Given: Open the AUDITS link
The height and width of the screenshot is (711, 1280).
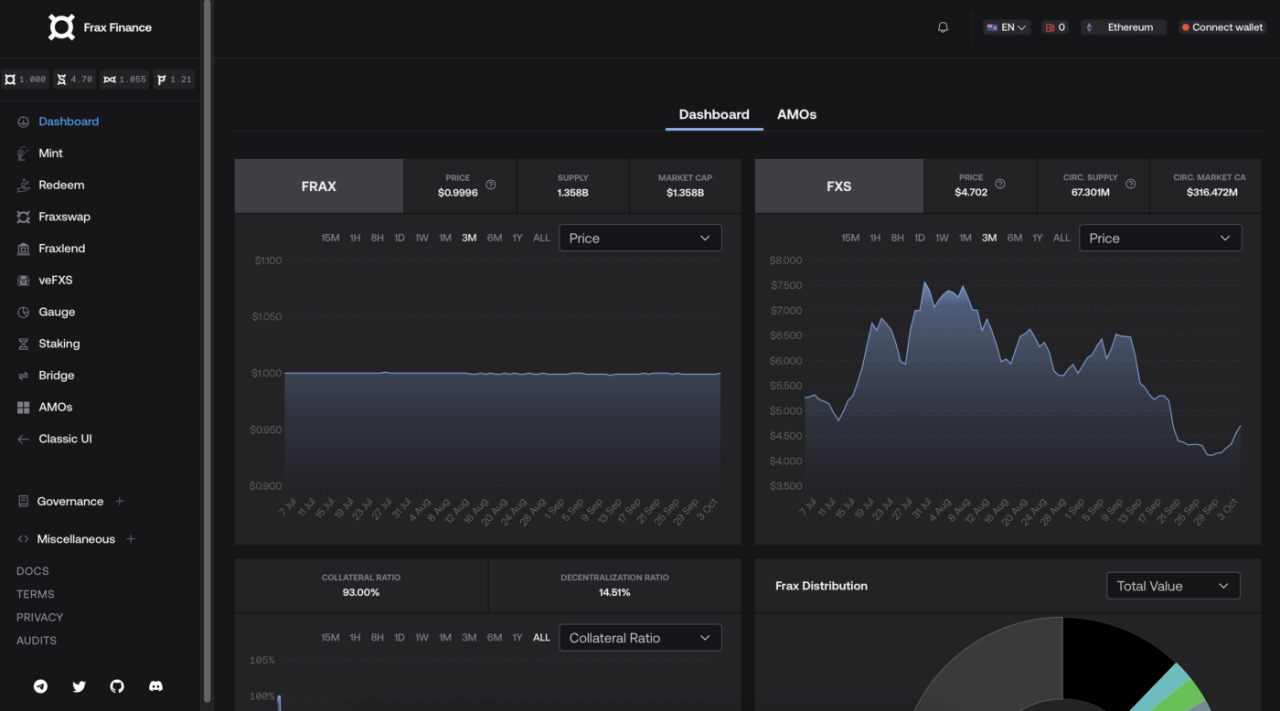Looking at the screenshot, I should [37, 640].
